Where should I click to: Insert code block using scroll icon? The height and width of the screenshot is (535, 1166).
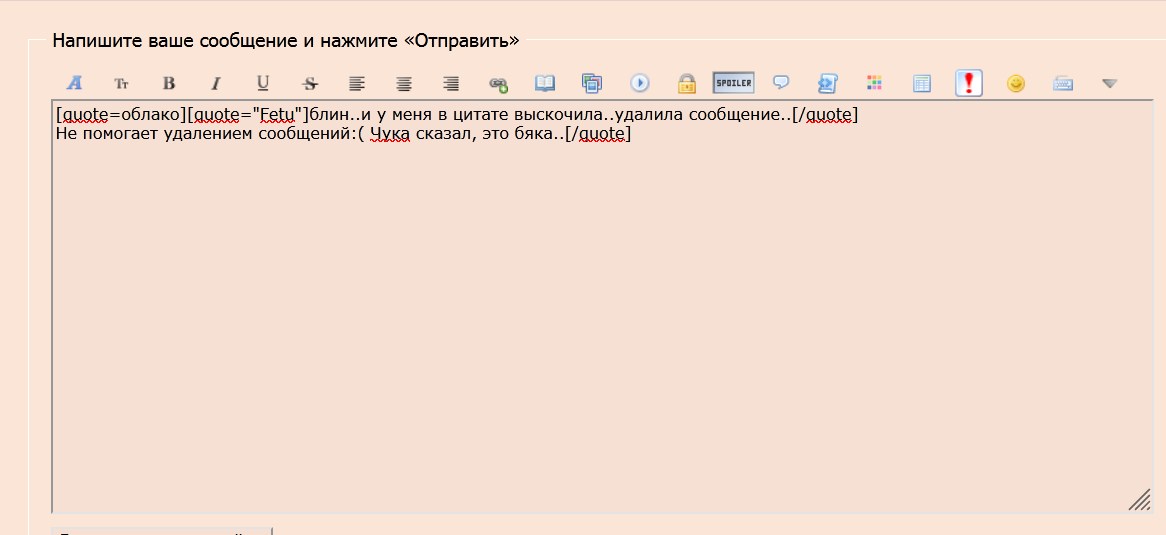click(x=828, y=83)
